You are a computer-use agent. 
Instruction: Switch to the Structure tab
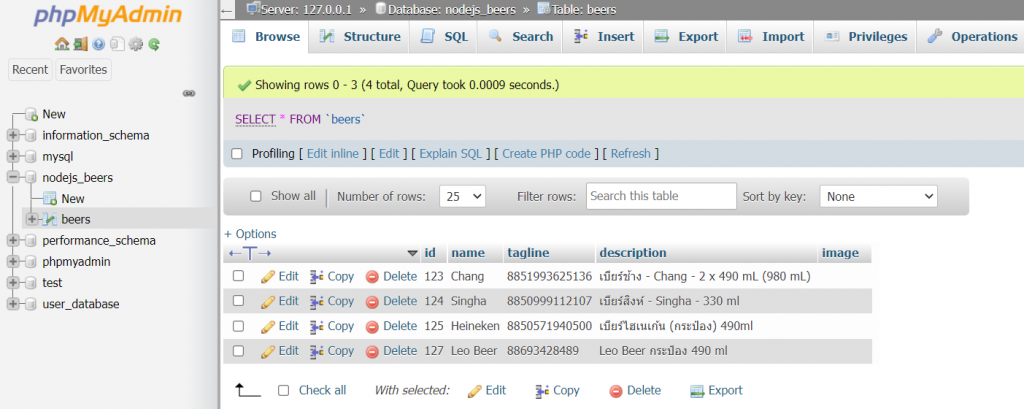(360, 37)
